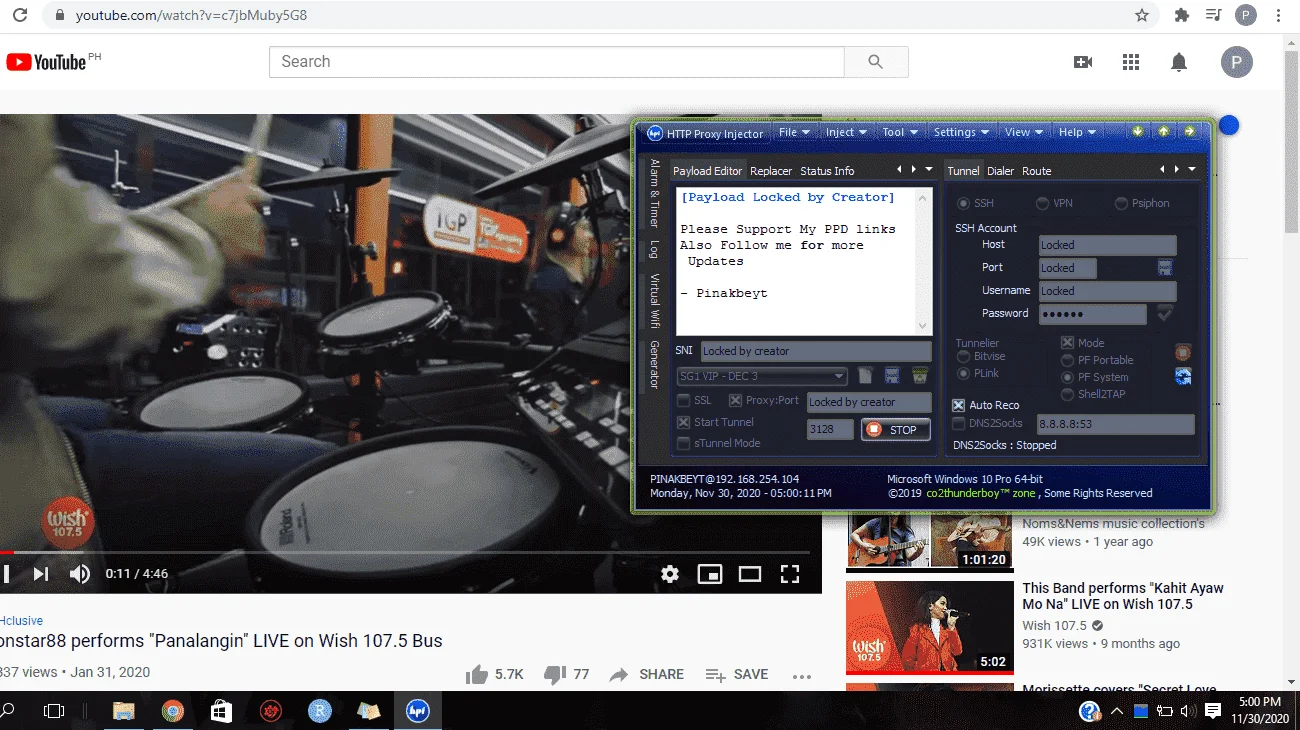Click the round stop icon right of the Mode options
Viewport: 1300px width, 730px height.
[1183, 352]
